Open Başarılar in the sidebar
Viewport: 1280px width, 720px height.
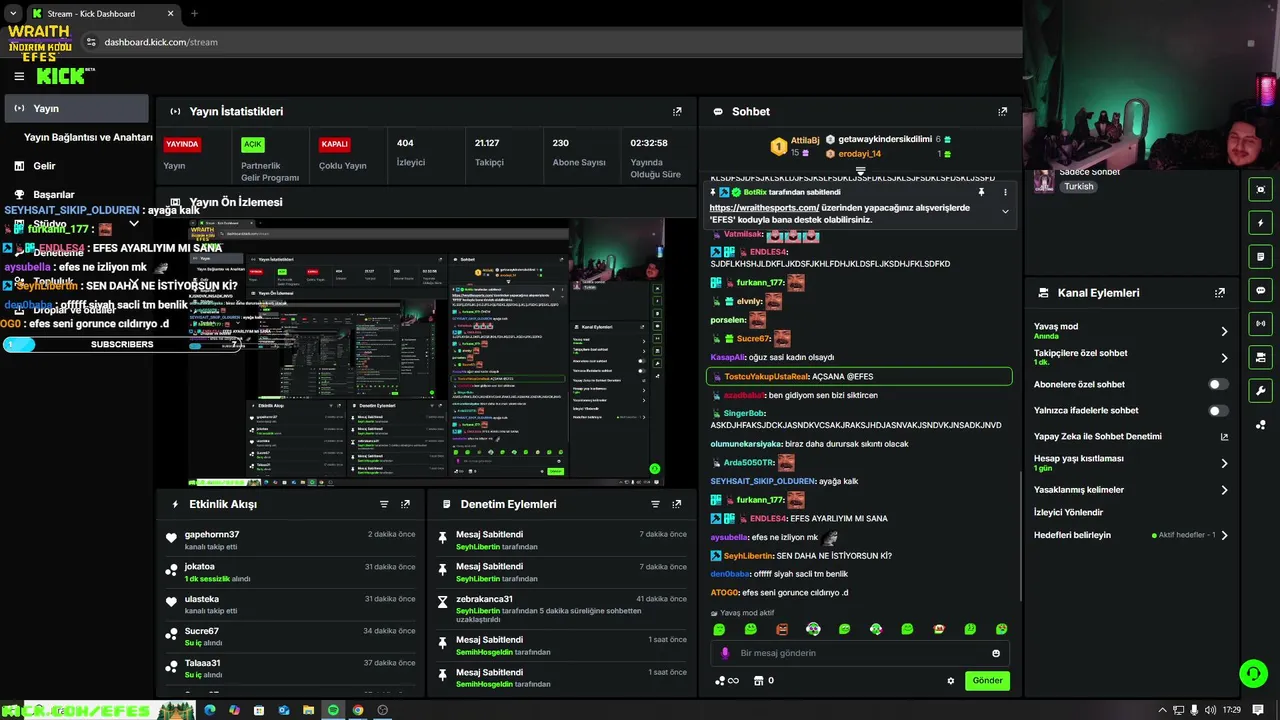[x=54, y=195]
